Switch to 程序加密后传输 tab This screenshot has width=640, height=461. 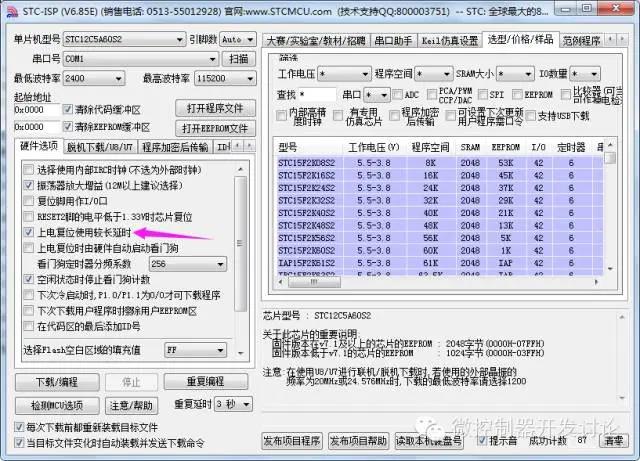coord(175,147)
